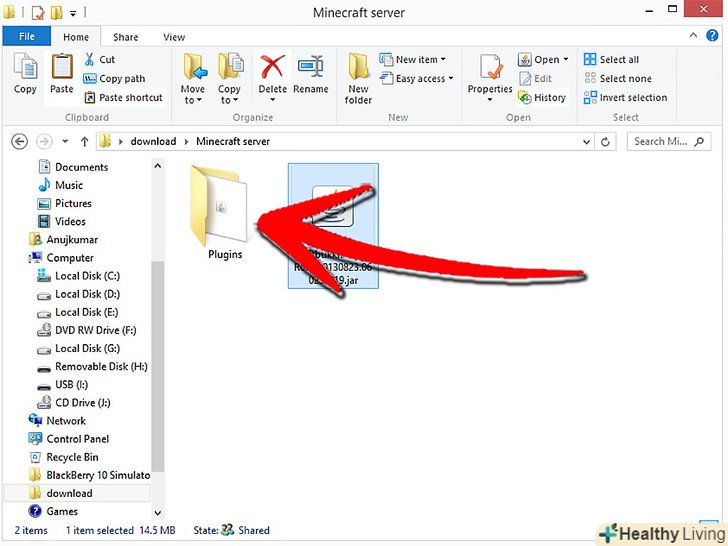Screen dimensions: 728x546
Task: Collapse the ribbon with the chevron
Action: coord(693,35)
